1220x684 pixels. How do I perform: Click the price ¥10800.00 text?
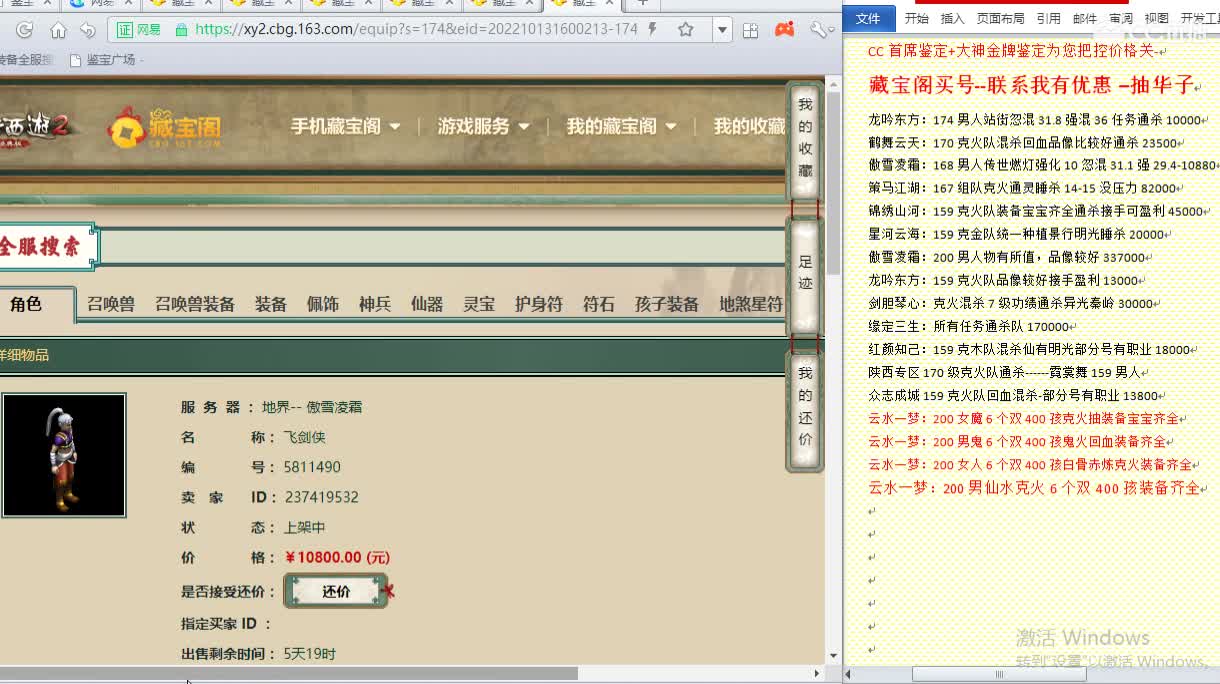337,558
